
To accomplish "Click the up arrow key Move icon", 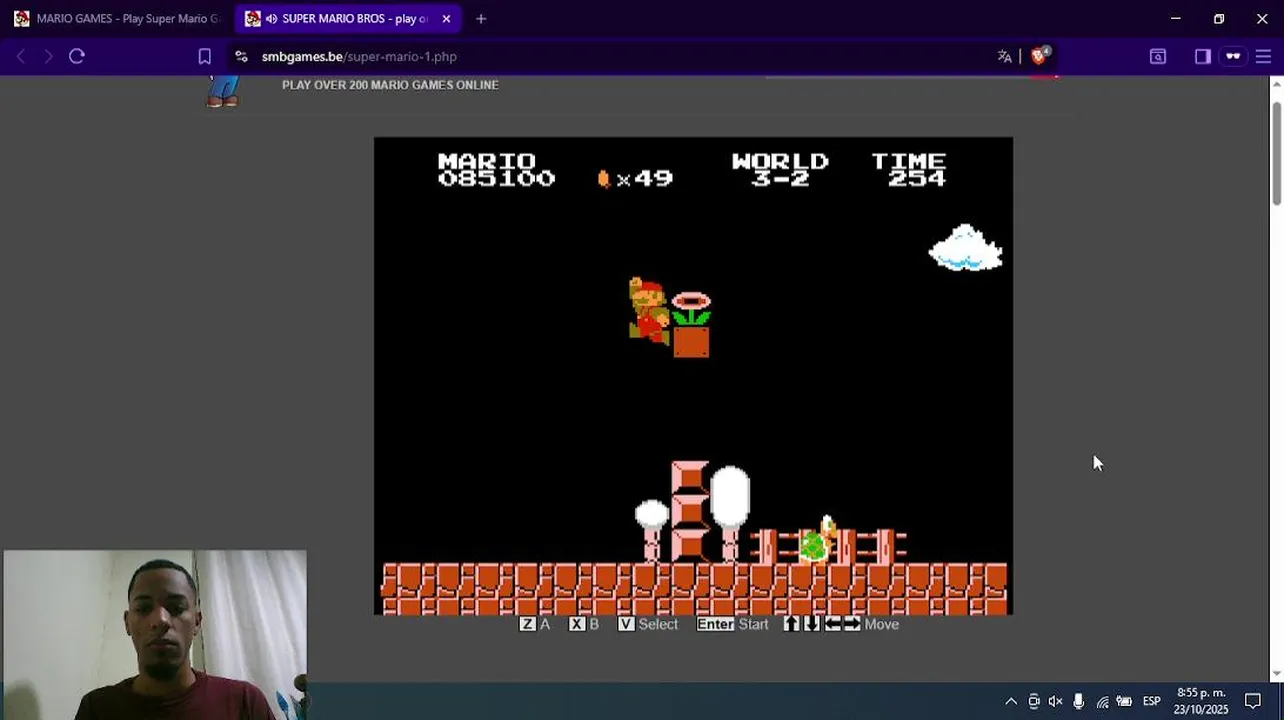I will tap(791, 624).
